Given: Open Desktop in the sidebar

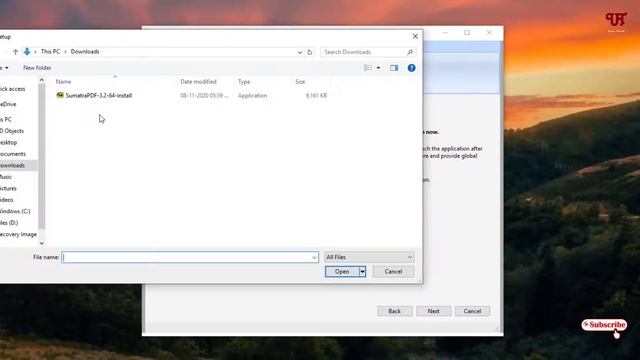Looking at the screenshot, I should tap(9, 142).
